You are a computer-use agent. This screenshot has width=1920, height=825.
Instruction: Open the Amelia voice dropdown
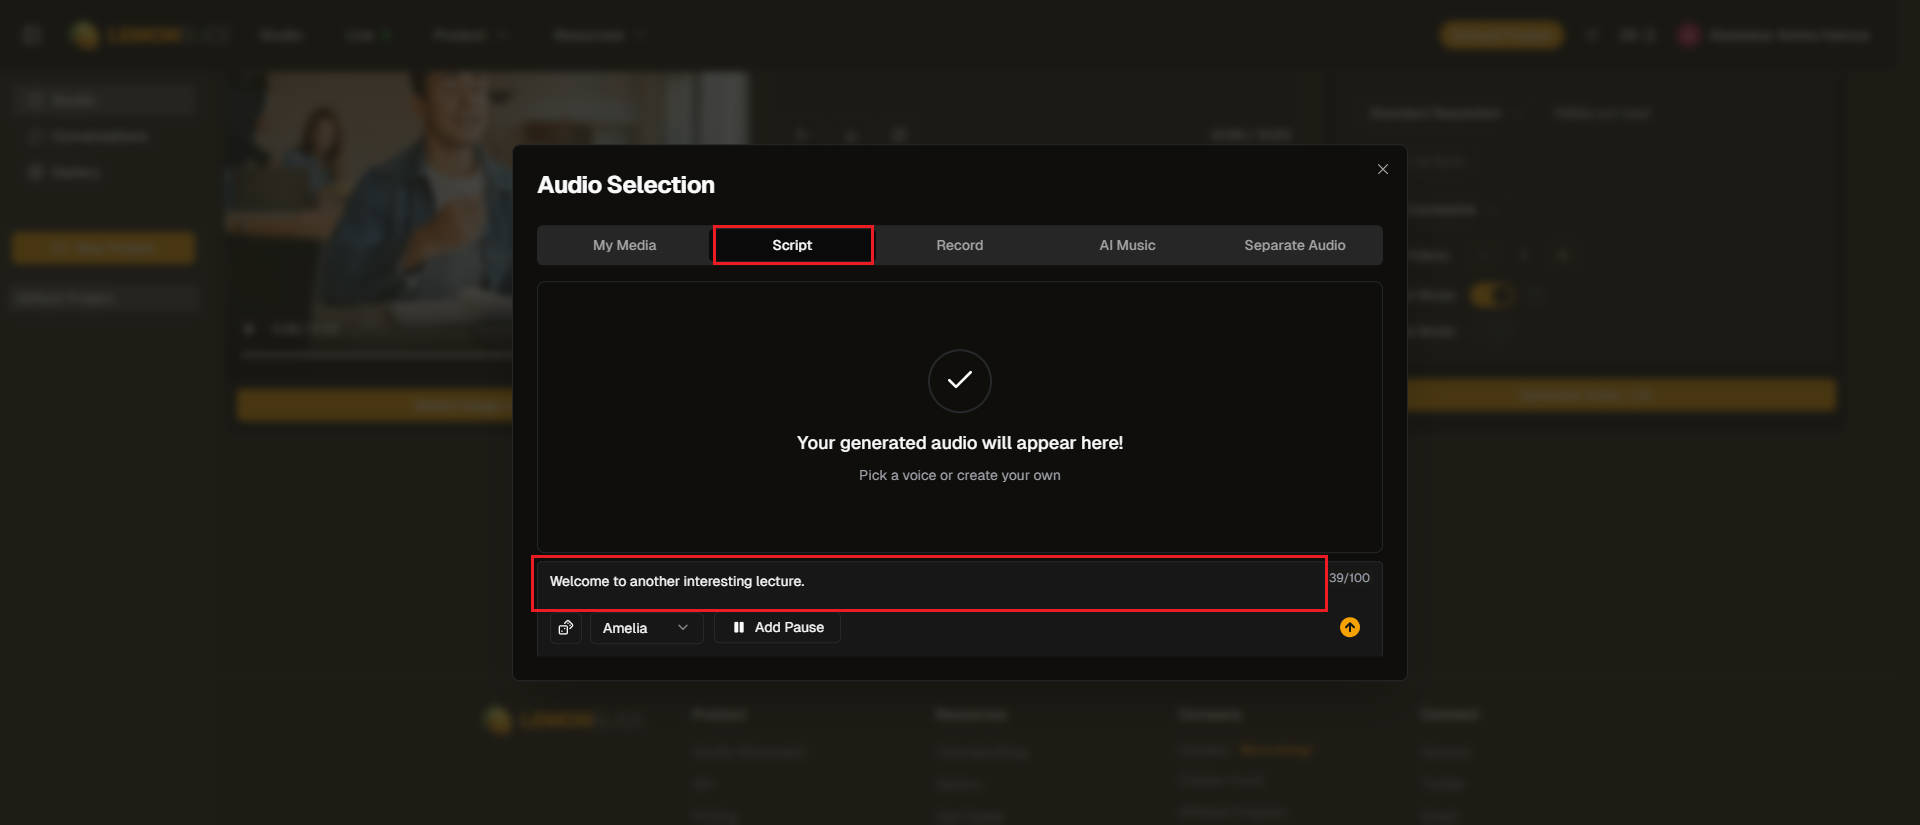645,628
